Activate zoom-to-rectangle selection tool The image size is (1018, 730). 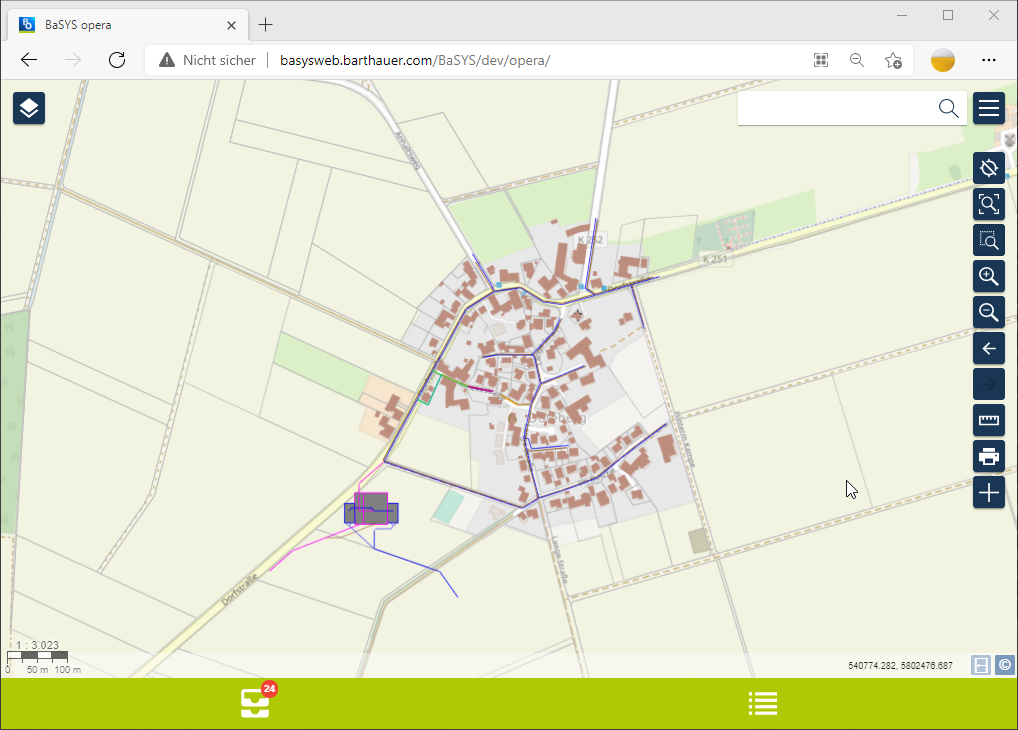pyautogui.click(x=989, y=240)
